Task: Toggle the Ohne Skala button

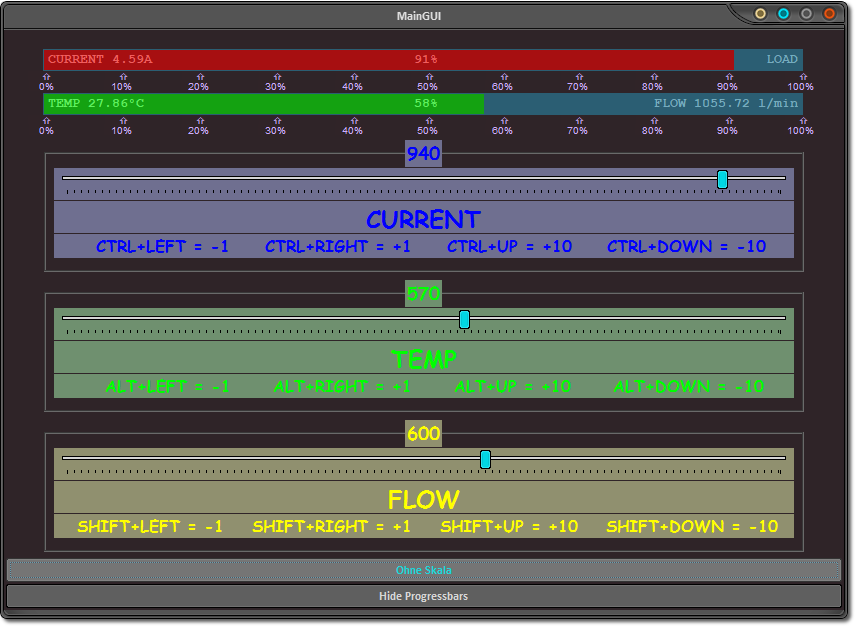Action: pyautogui.click(x=423, y=570)
